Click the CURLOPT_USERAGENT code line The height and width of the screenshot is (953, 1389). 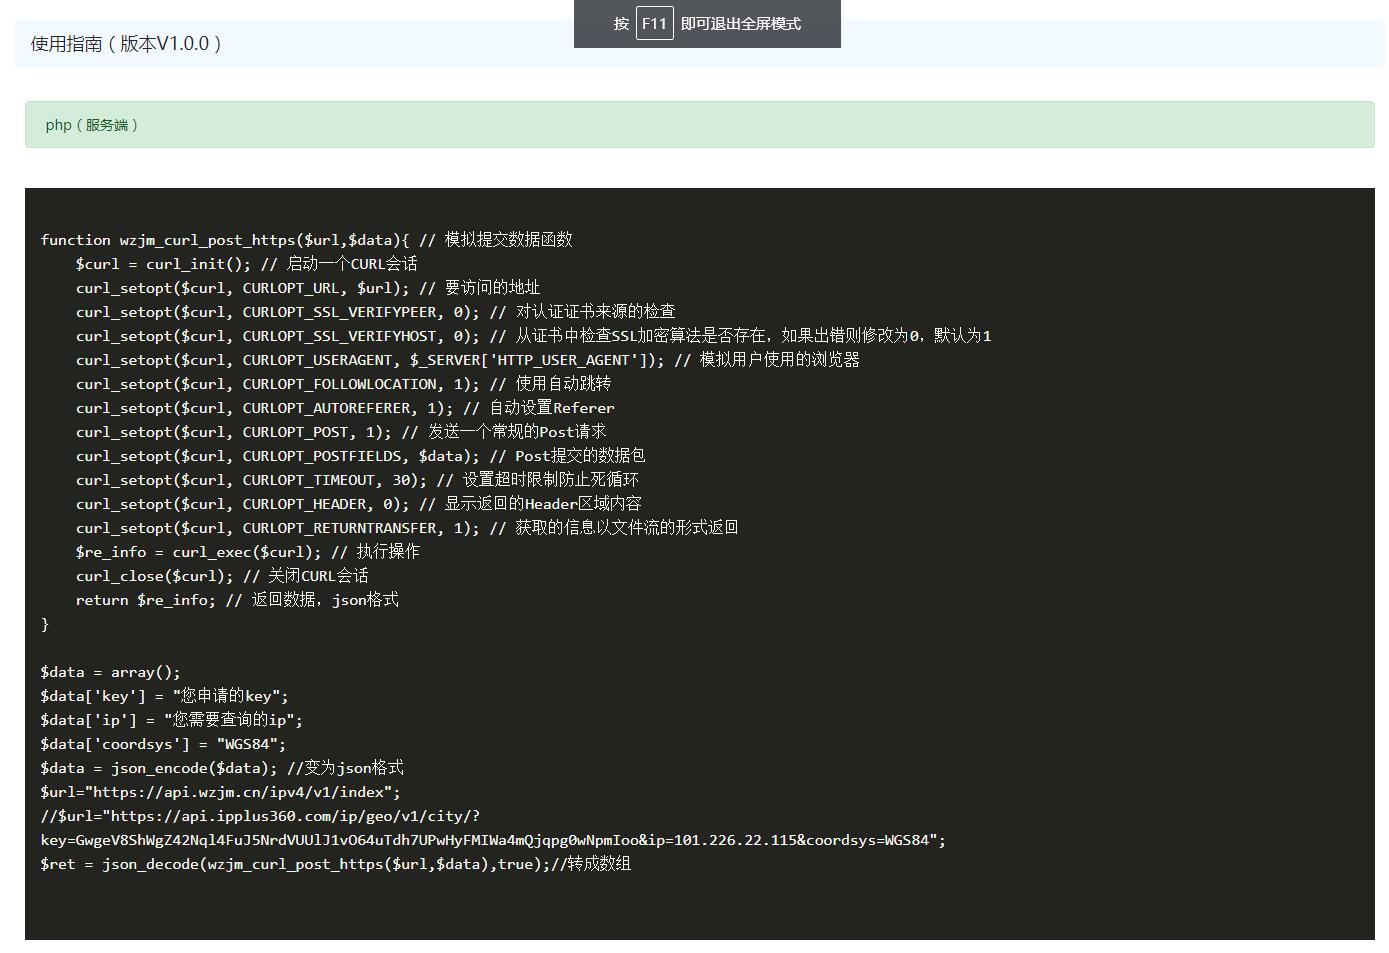click(467, 360)
